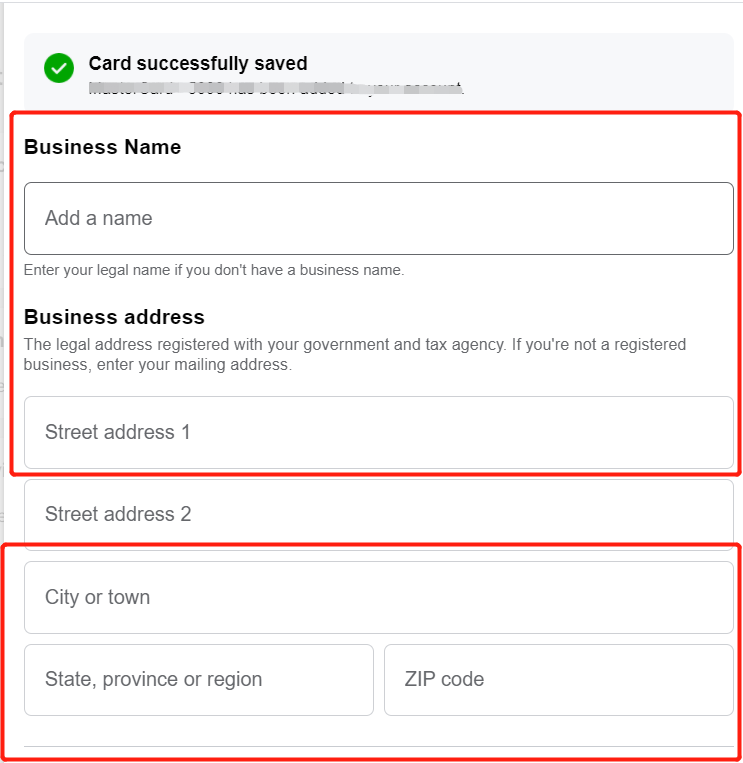The height and width of the screenshot is (763, 743).
Task: Click into "State, province or region" field
Action: pyautogui.click(x=198, y=679)
